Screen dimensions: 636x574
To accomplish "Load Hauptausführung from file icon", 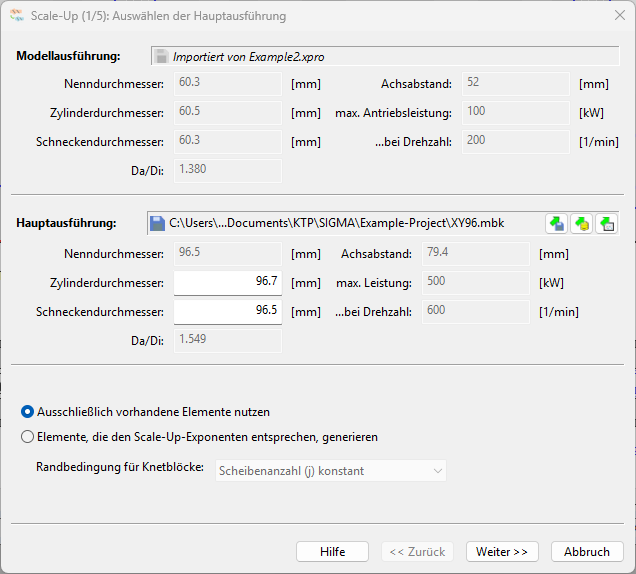I will [556, 224].
